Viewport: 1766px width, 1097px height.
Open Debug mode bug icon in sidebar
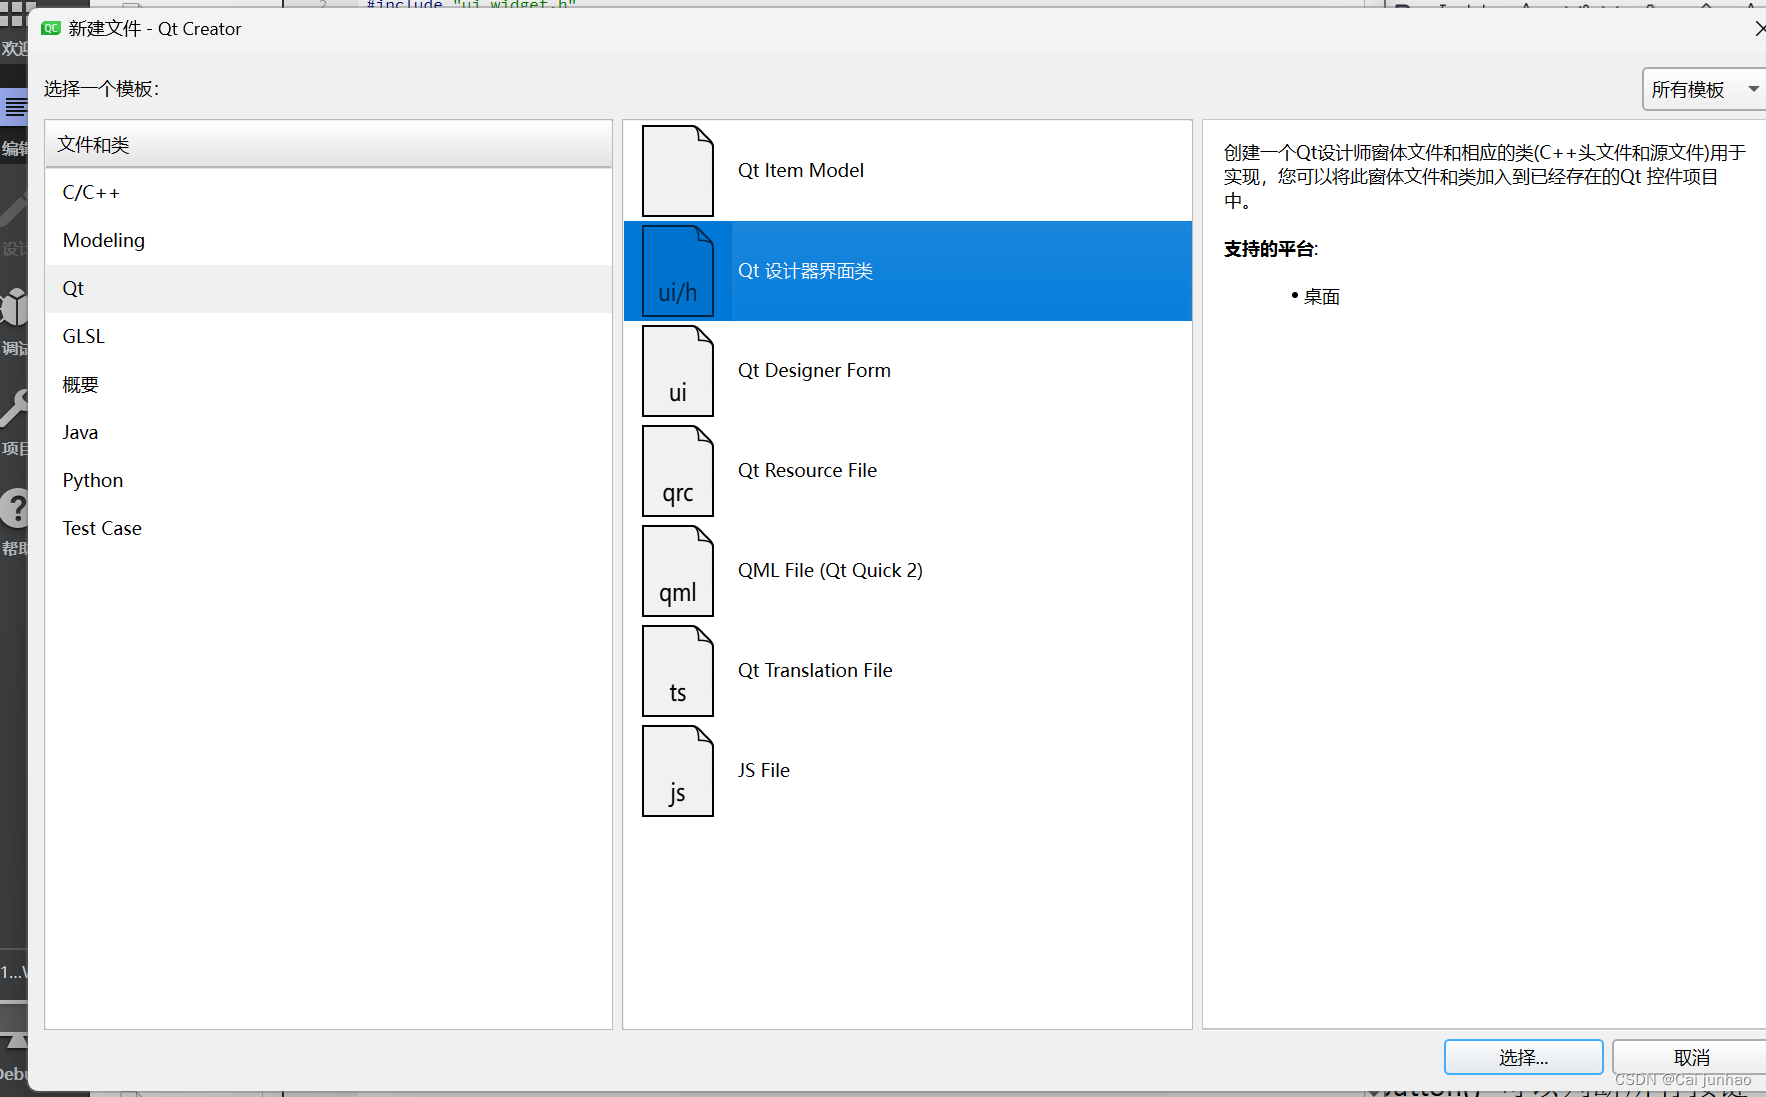click(14, 308)
